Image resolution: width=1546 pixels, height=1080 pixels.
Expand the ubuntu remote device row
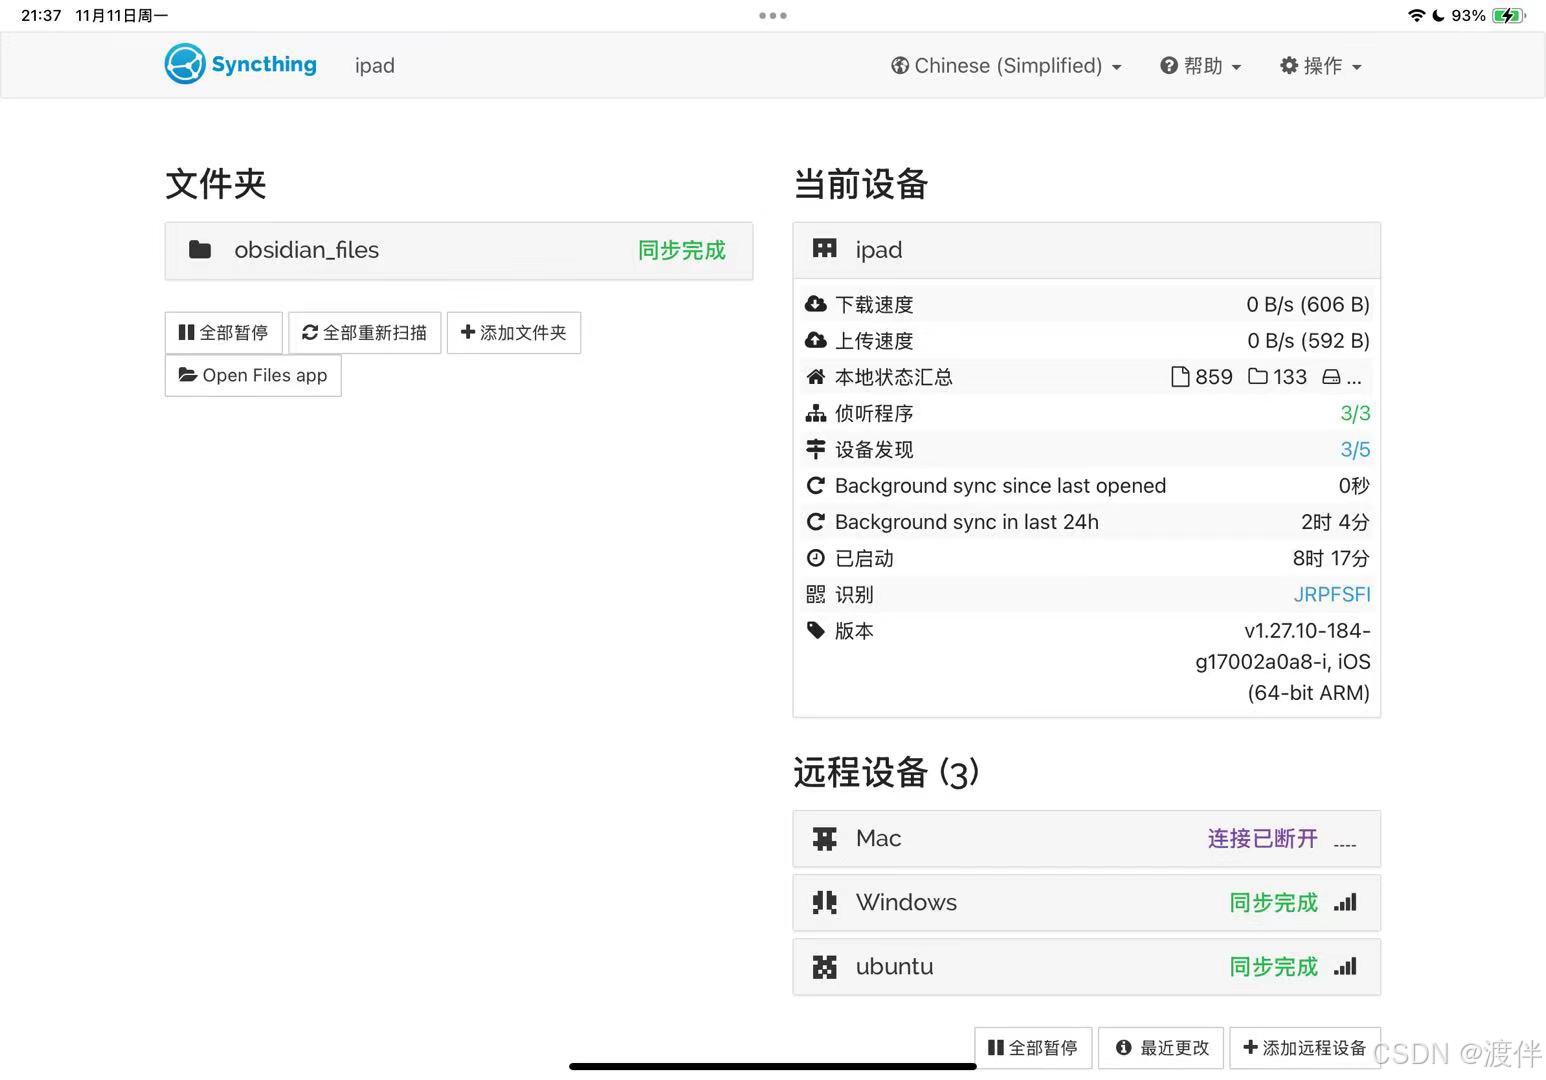click(x=1087, y=966)
